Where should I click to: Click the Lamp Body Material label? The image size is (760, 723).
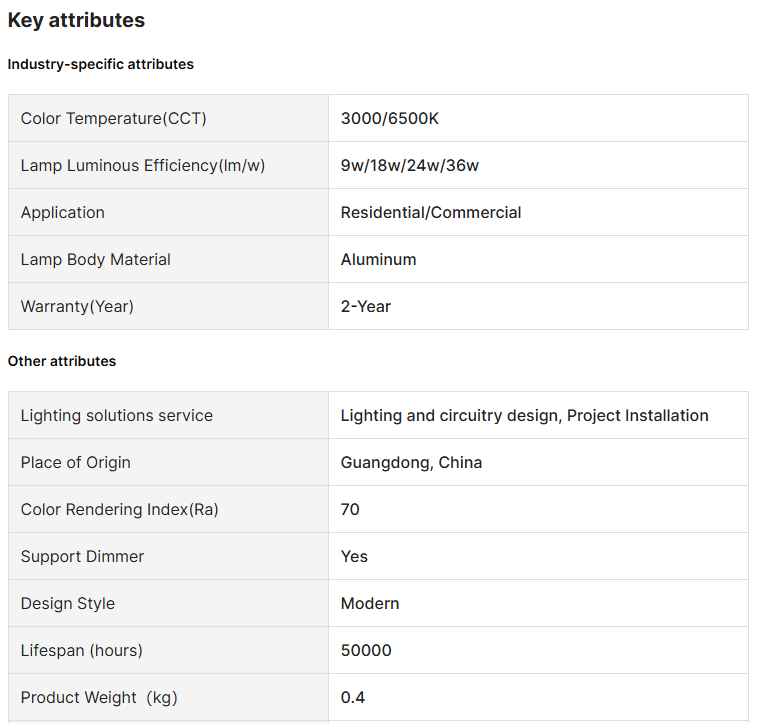(96, 260)
